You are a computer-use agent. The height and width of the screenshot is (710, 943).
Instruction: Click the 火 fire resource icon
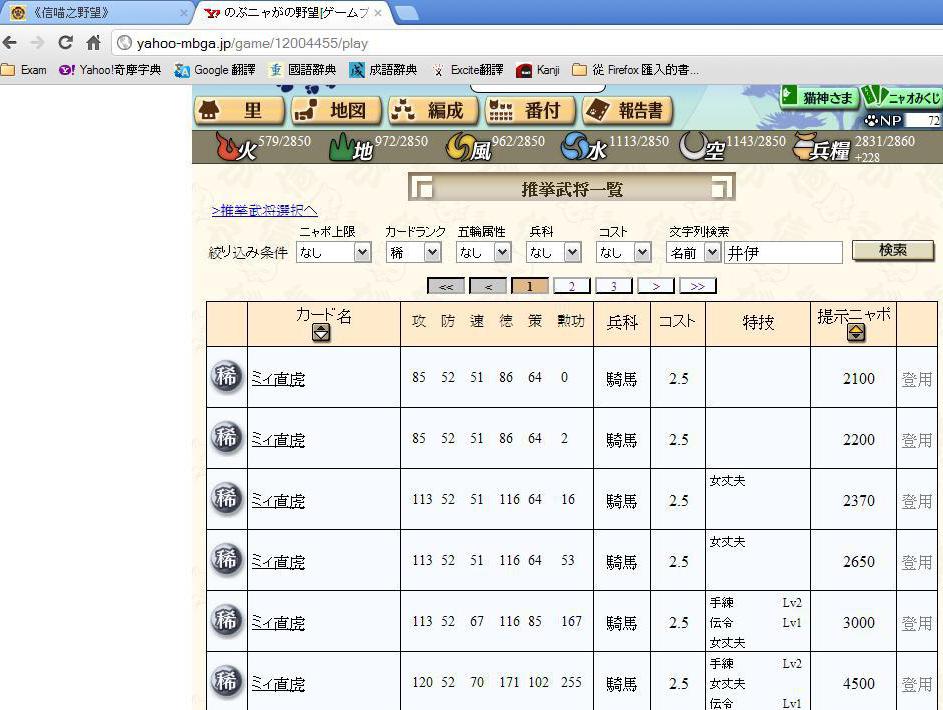coord(236,147)
